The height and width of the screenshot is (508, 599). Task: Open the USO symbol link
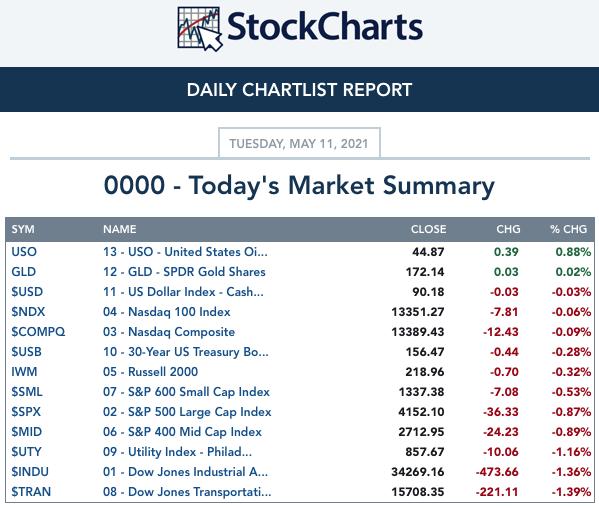[24, 252]
